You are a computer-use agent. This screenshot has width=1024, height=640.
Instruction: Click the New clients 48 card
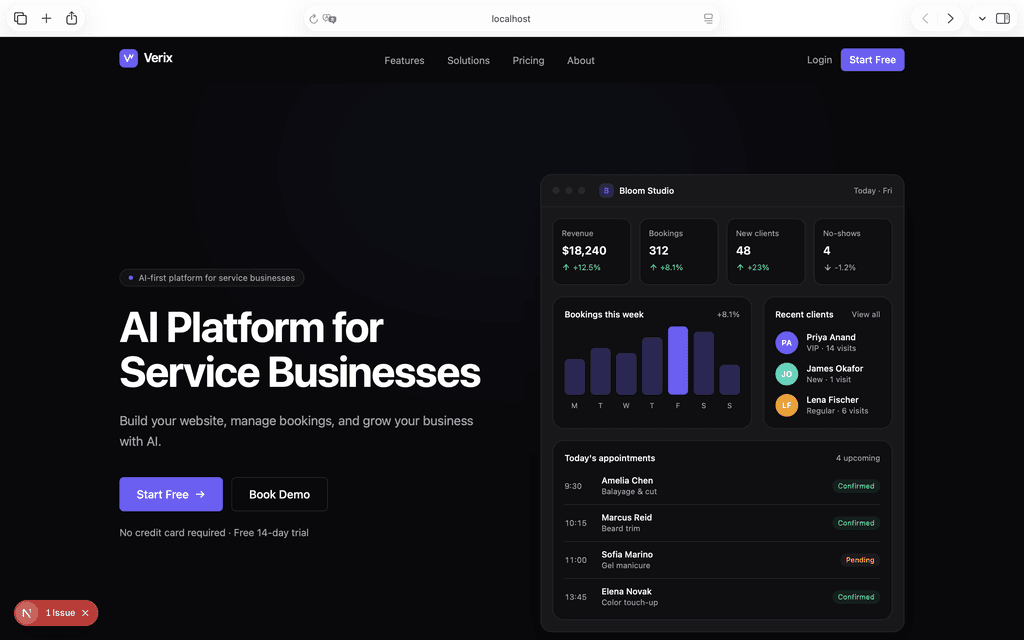tap(766, 251)
